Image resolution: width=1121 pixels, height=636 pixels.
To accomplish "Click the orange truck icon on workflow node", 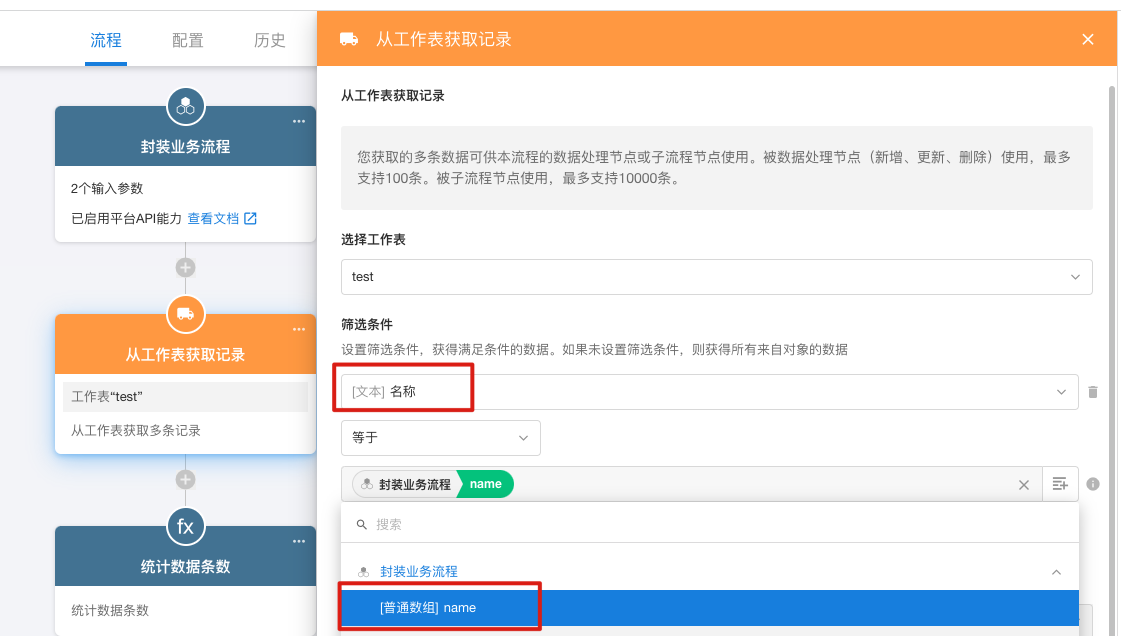I will pyautogui.click(x=185, y=313).
